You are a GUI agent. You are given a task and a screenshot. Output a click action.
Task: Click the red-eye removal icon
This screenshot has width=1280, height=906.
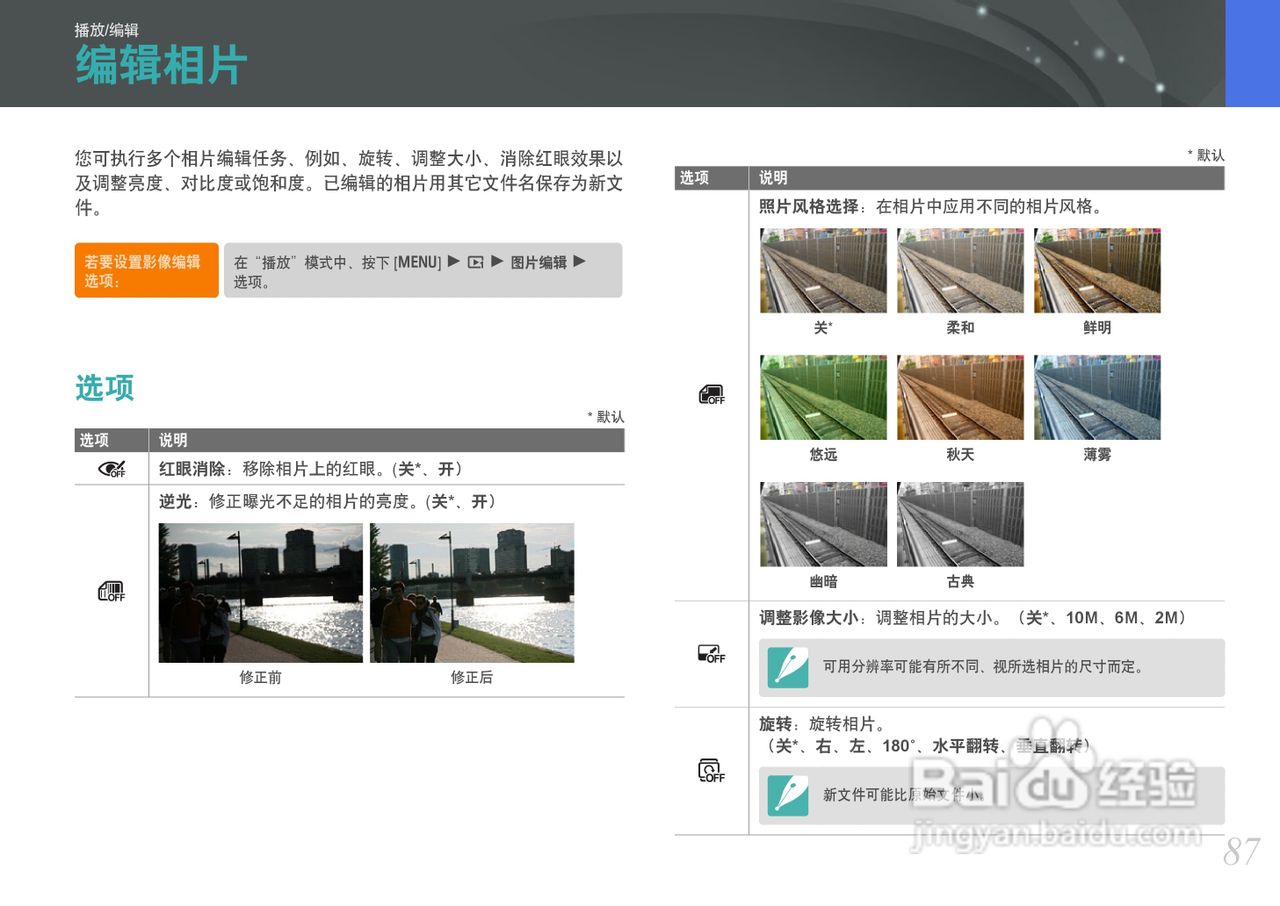click(x=111, y=469)
